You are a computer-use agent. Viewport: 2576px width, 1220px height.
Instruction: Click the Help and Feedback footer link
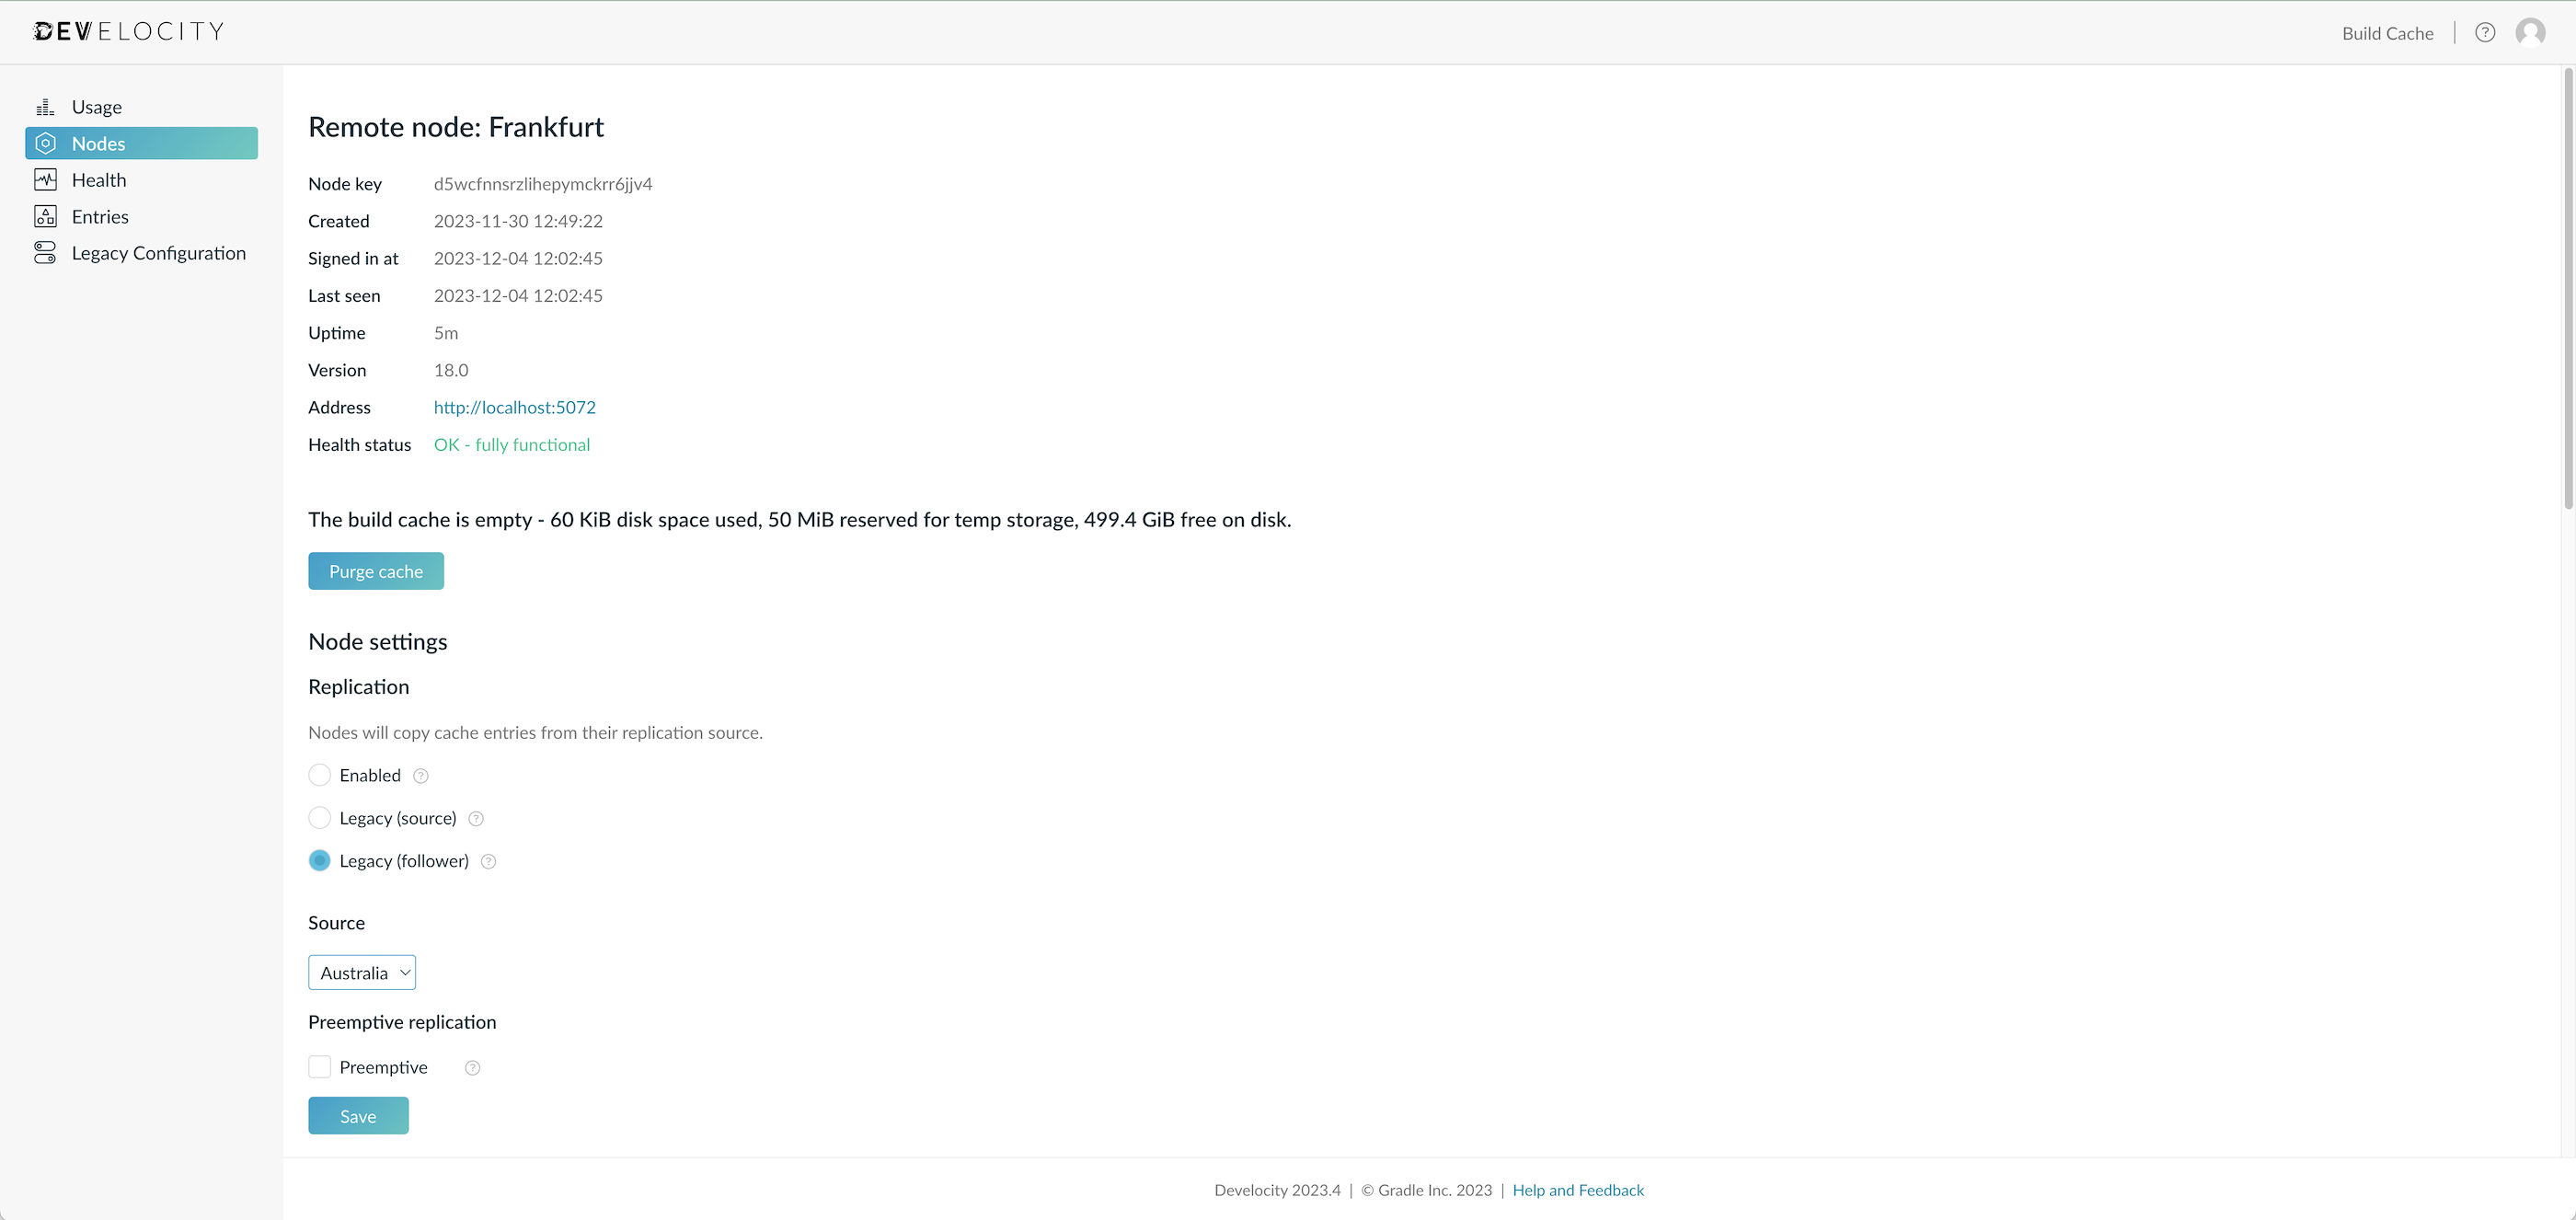click(1577, 1190)
